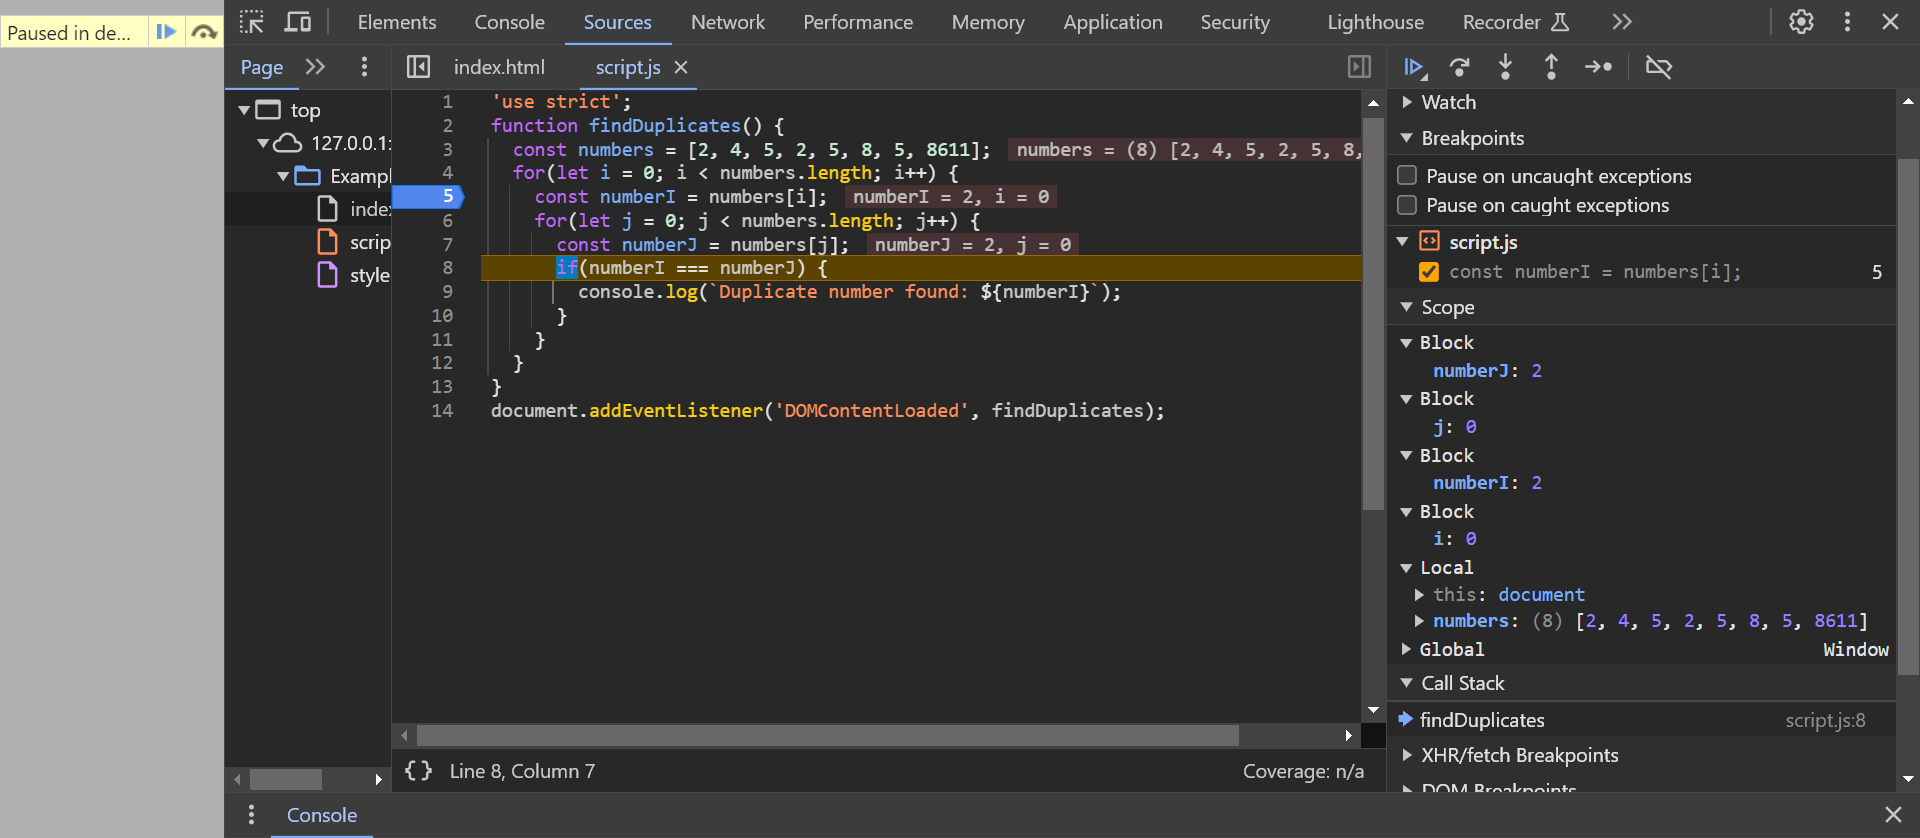The width and height of the screenshot is (1920, 838).
Task: Expand the Watch section
Action: click(x=1407, y=102)
